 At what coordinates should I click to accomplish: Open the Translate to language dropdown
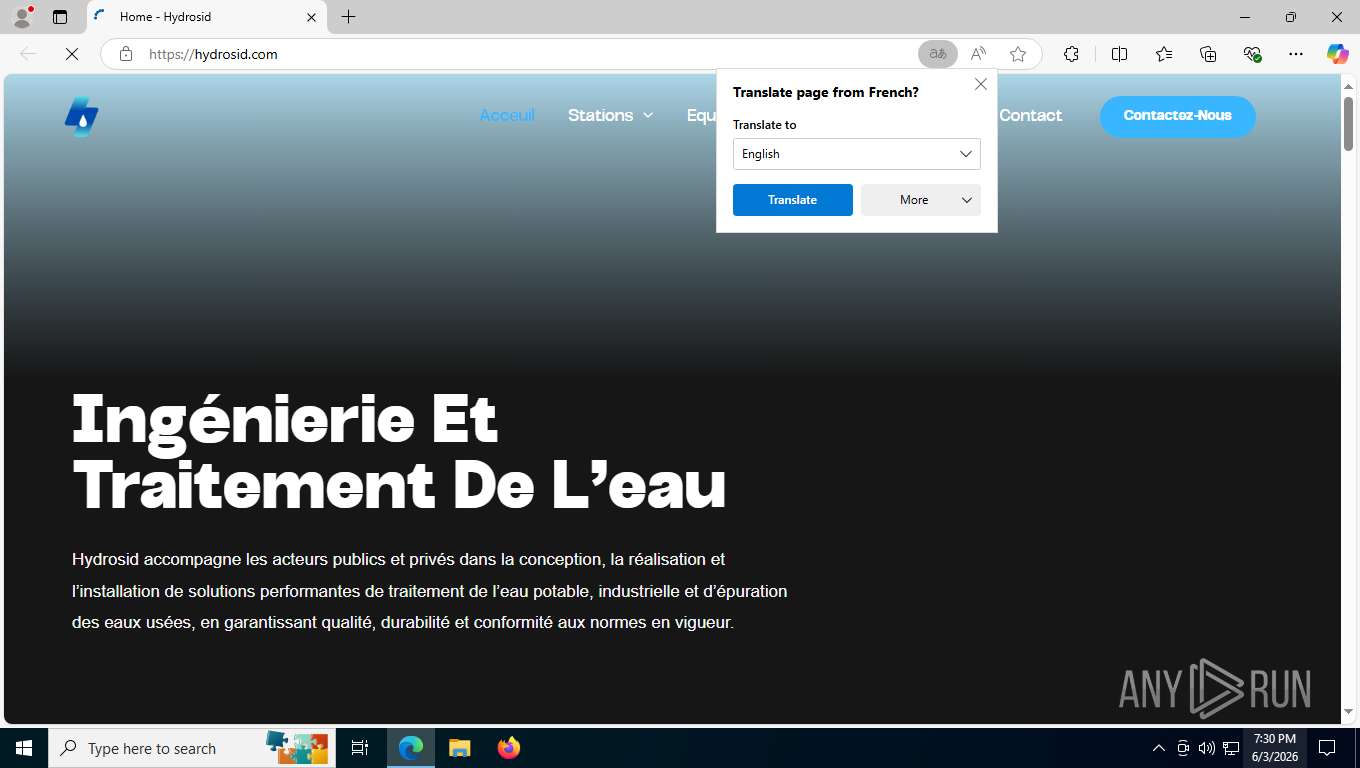point(857,154)
